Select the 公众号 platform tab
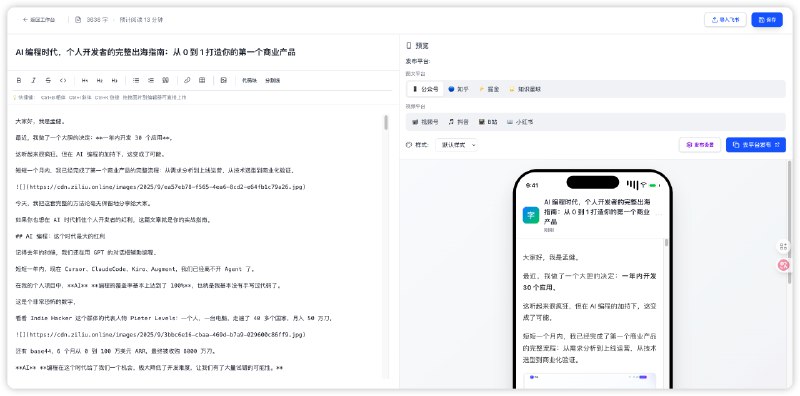The width and height of the screenshot is (800, 396). 426,89
